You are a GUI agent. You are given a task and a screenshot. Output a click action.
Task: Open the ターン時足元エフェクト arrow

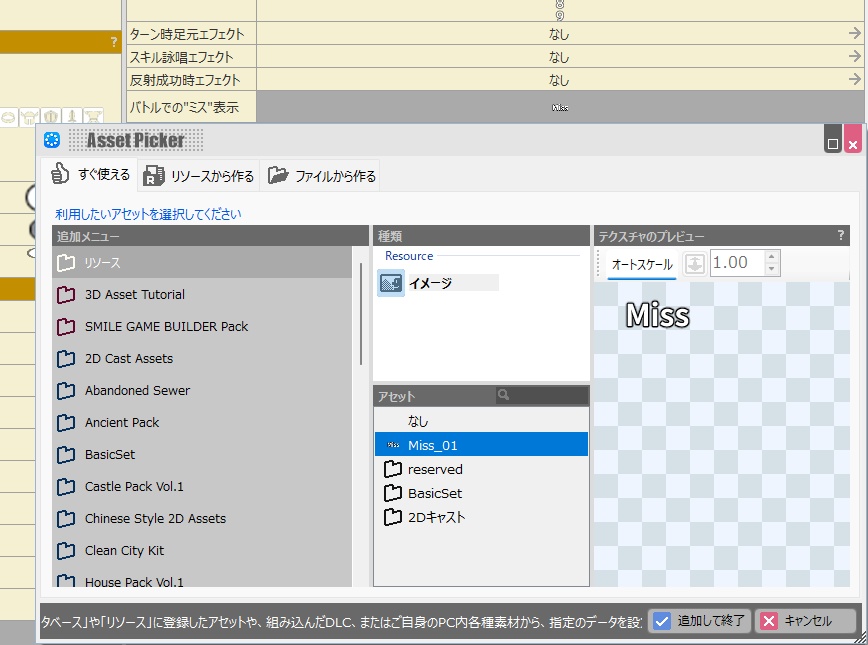pyautogui.click(x=855, y=34)
